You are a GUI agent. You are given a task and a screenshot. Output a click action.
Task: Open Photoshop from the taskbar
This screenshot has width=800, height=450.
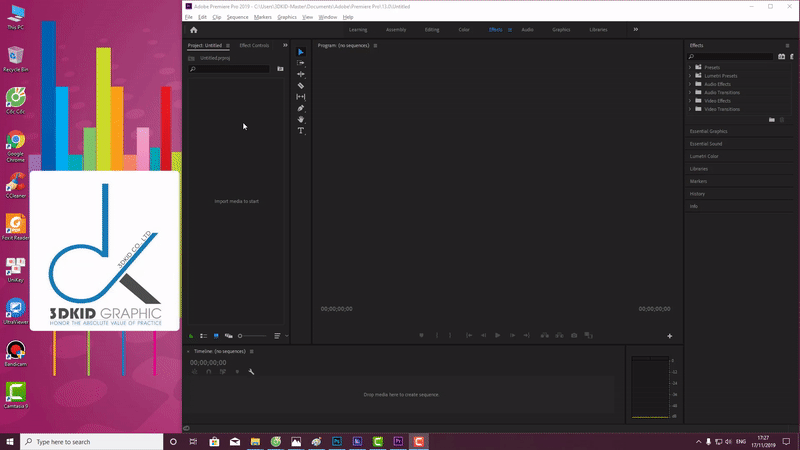pos(337,442)
